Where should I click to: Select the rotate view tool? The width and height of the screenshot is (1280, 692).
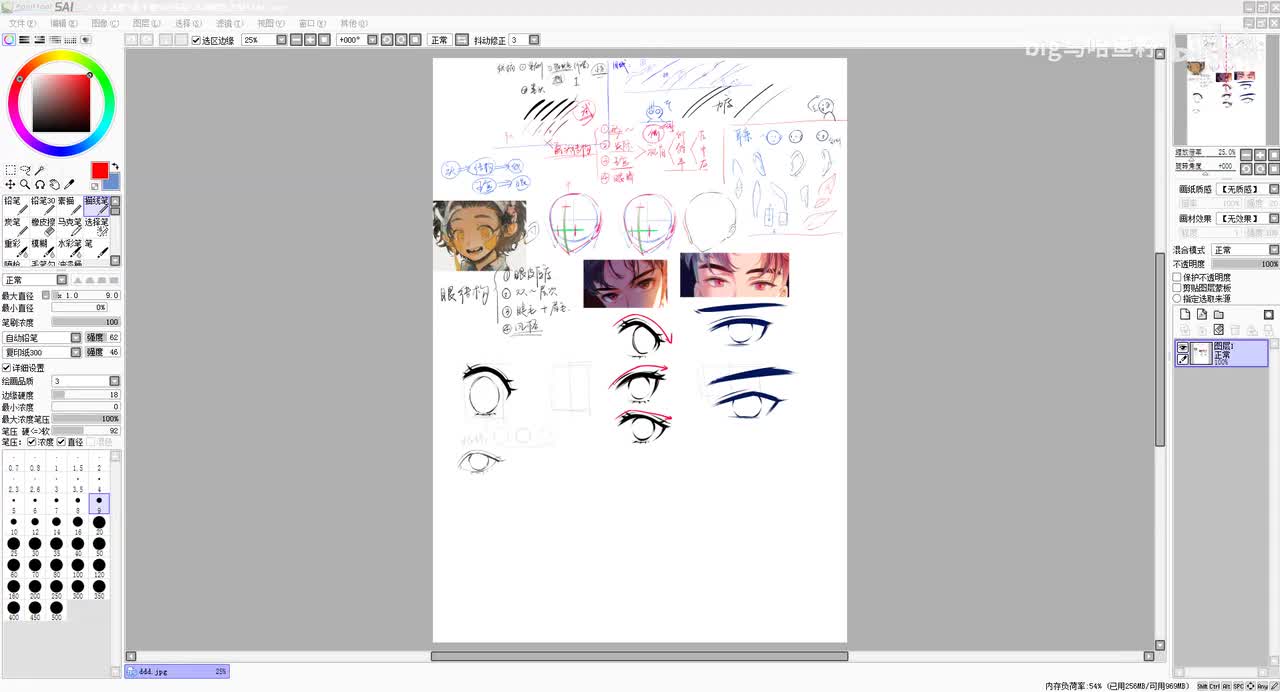[x=40, y=184]
